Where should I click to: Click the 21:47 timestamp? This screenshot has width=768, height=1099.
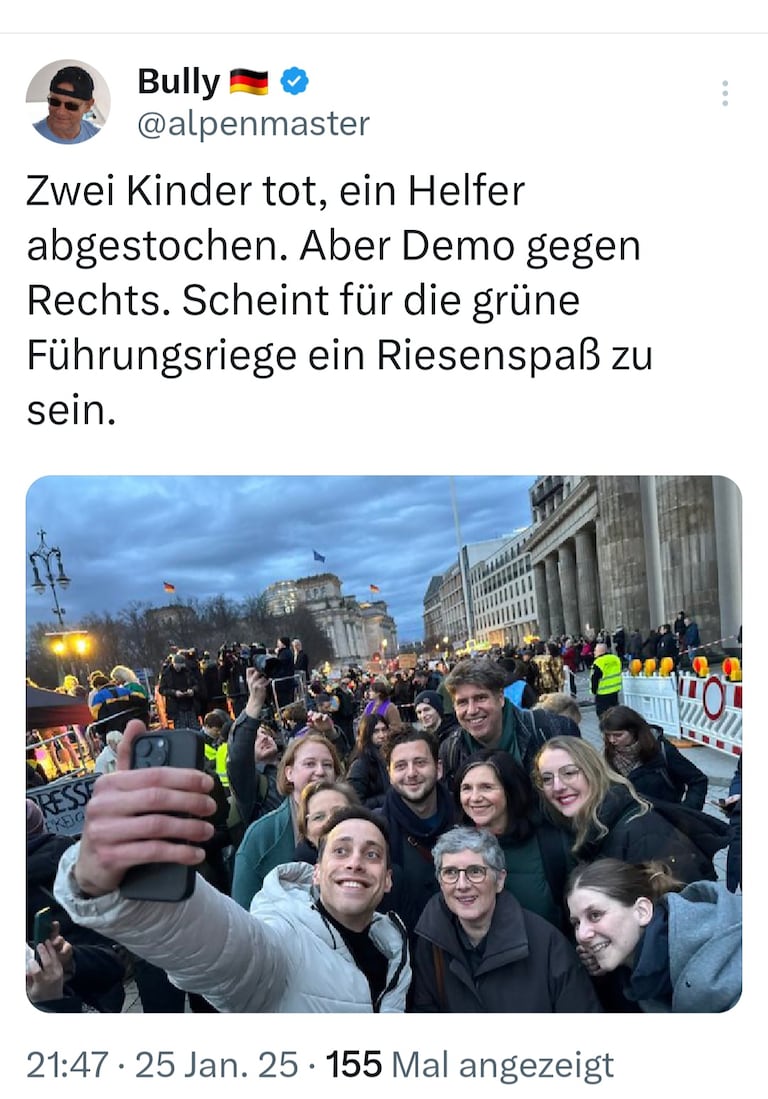(x=67, y=1065)
